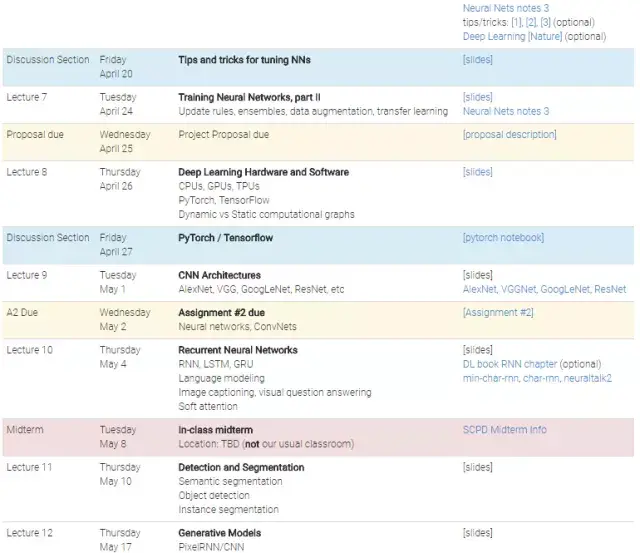Click the CNN Architectures lecture title
Screen dimensions: 640x553
pos(219,275)
